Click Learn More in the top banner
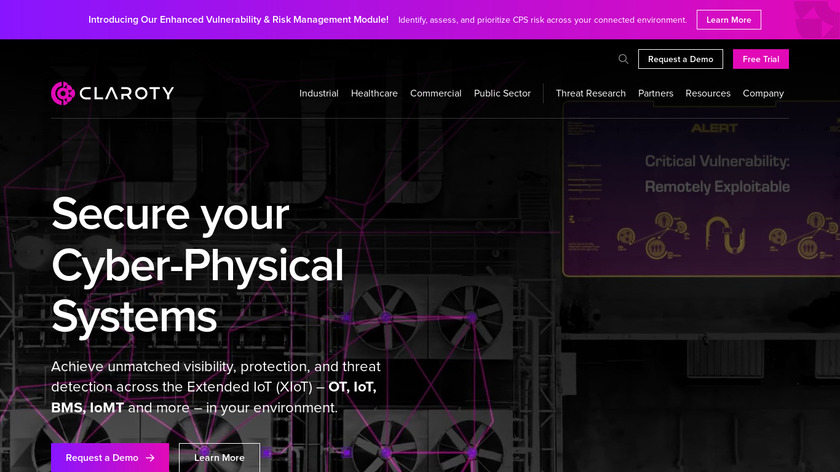Image resolution: width=840 pixels, height=472 pixels. [x=729, y=20]
